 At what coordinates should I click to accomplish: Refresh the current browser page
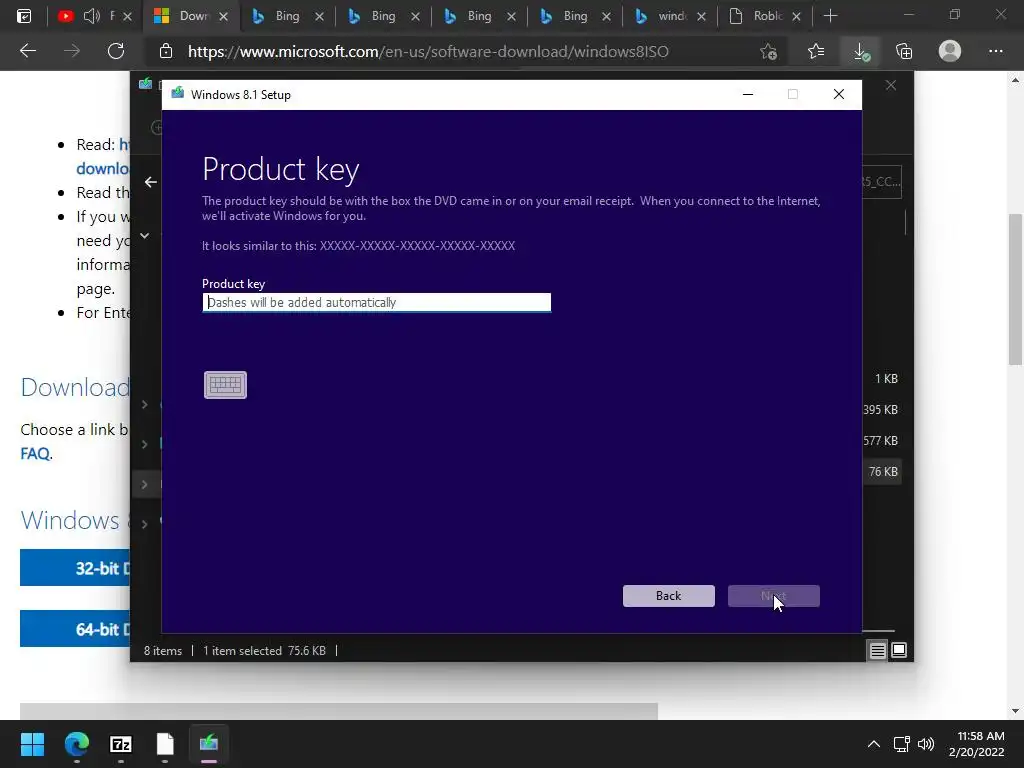(116, 51)
